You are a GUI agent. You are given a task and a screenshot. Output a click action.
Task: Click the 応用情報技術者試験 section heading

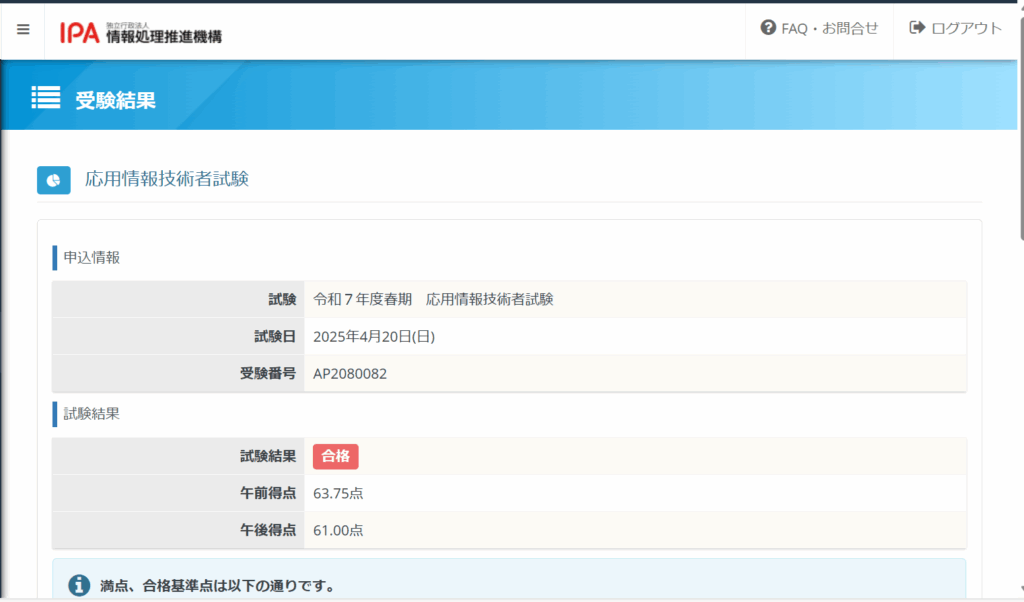(166, 179)
